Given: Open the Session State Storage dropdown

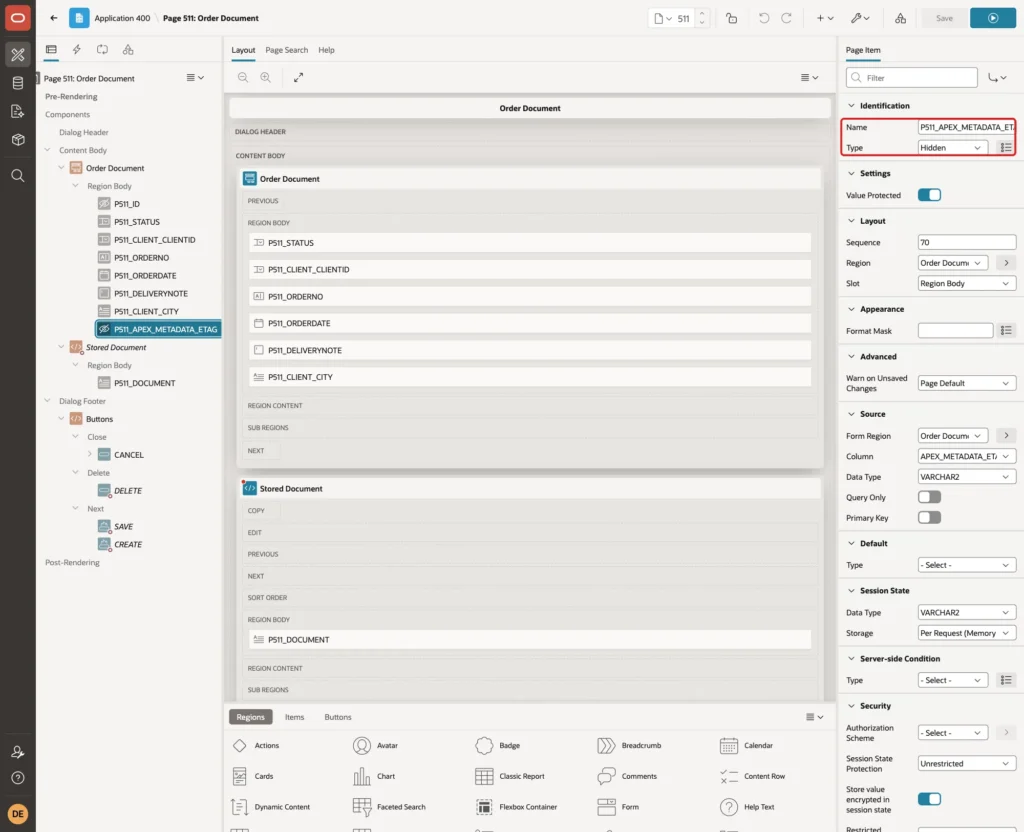Looking at the screenshot, I should pos(967,633).
